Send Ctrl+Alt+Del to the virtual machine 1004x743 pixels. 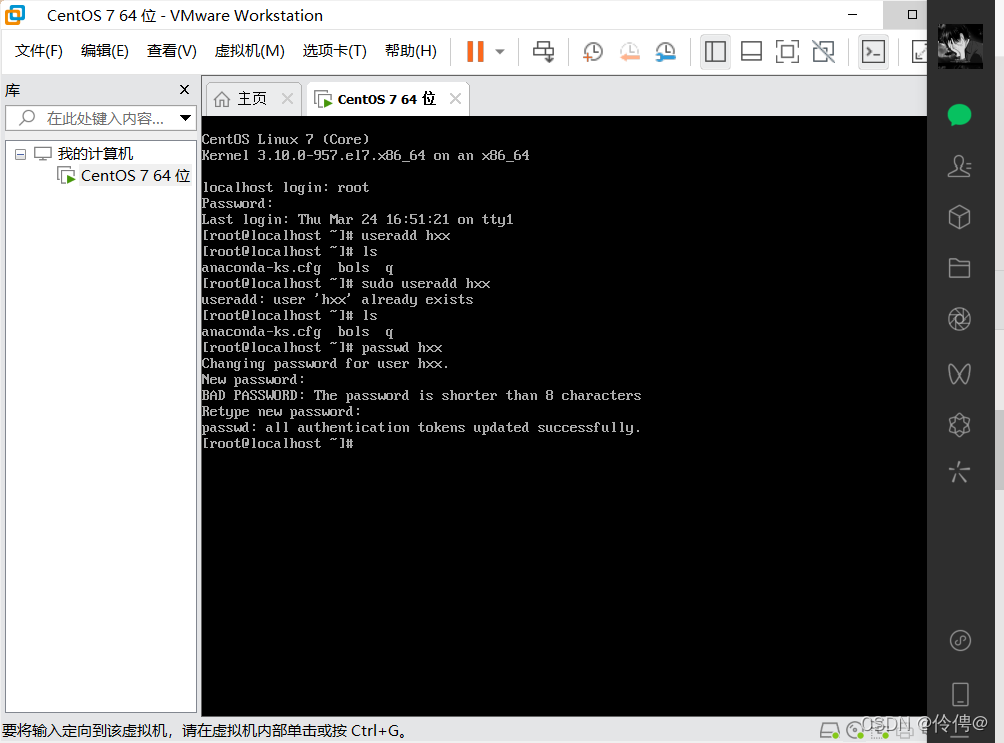[x=544, y=51]
